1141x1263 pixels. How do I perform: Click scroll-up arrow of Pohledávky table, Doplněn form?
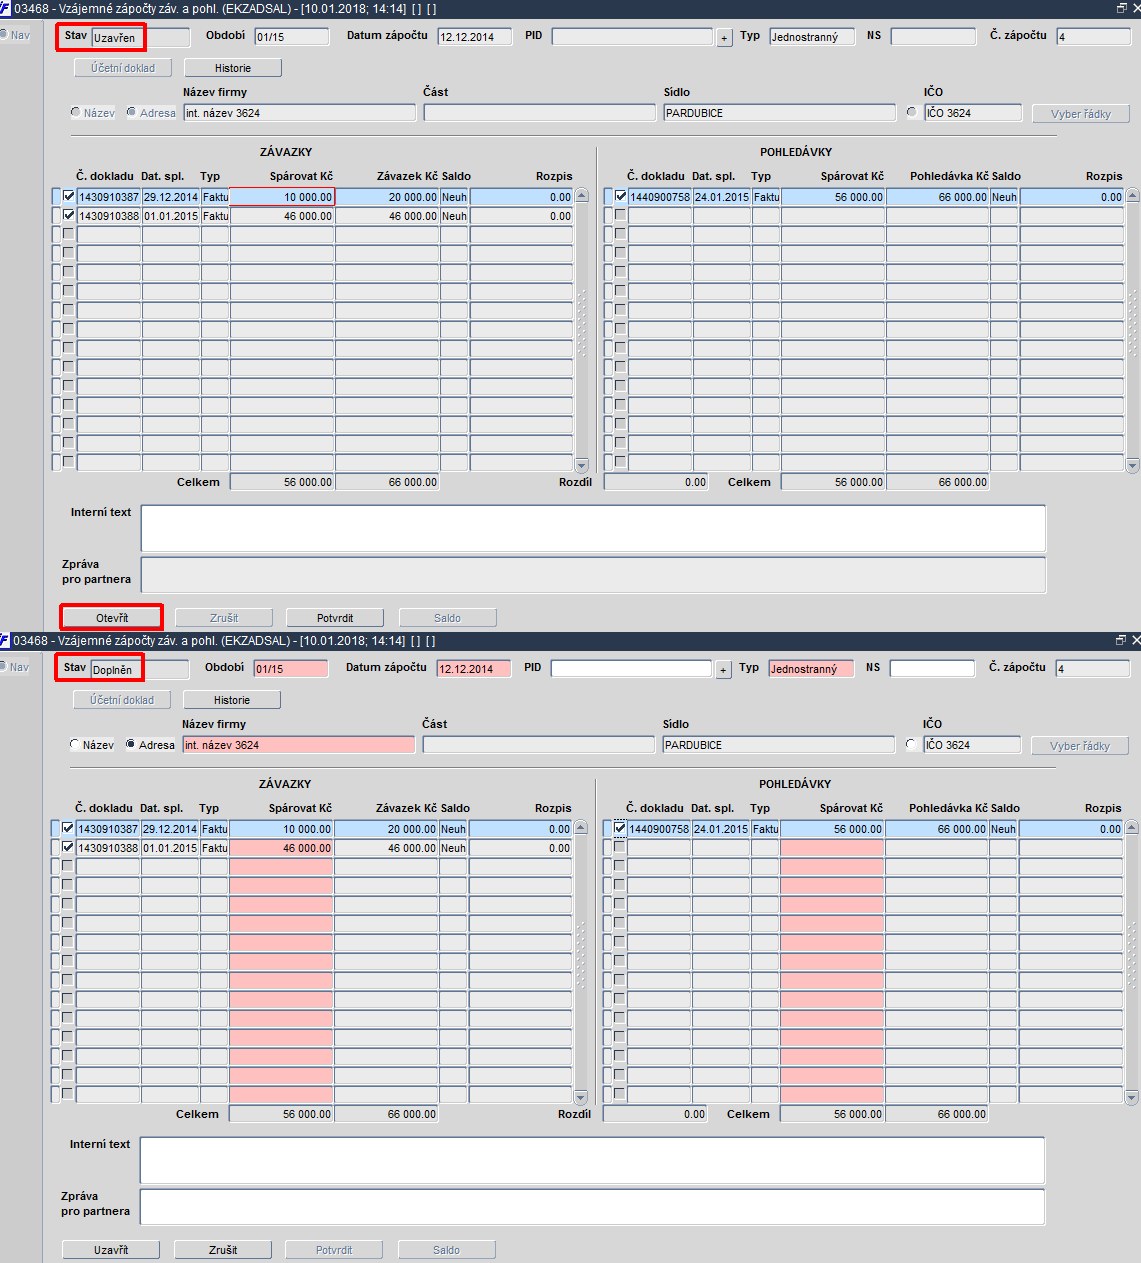pos(1132,828)
